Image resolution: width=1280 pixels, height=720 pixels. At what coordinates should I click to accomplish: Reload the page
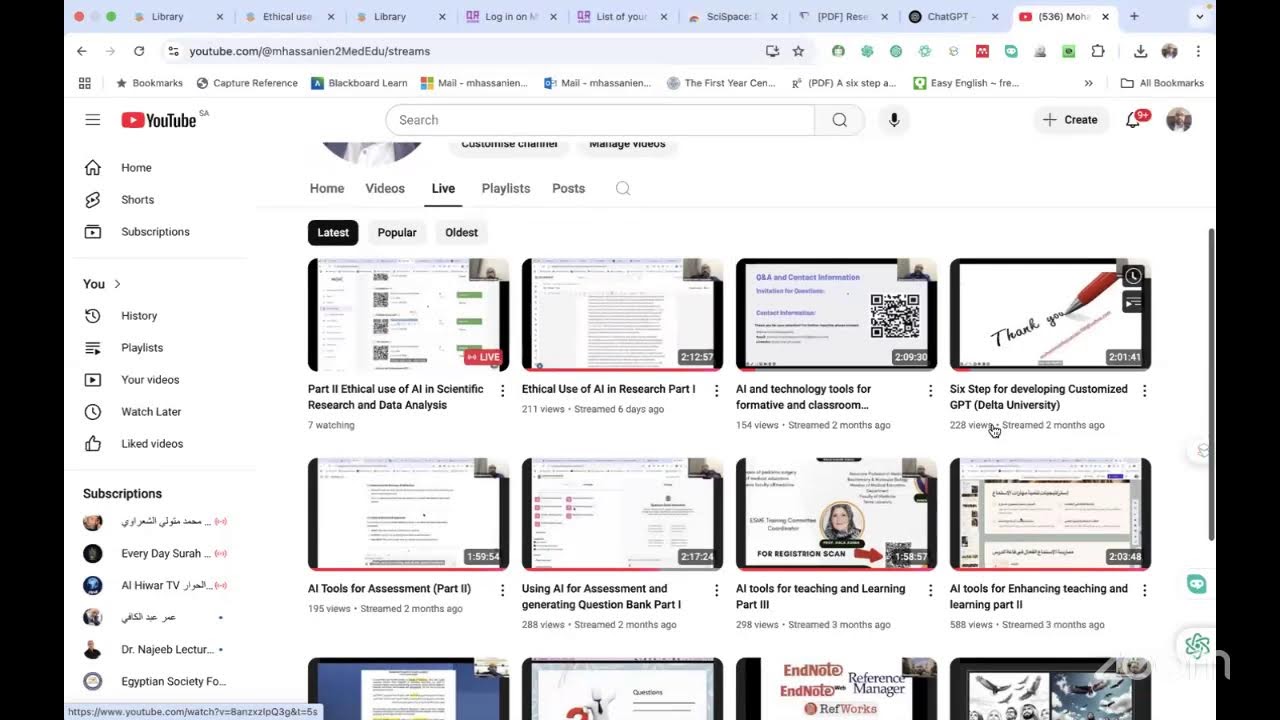[x=139, y=51]
